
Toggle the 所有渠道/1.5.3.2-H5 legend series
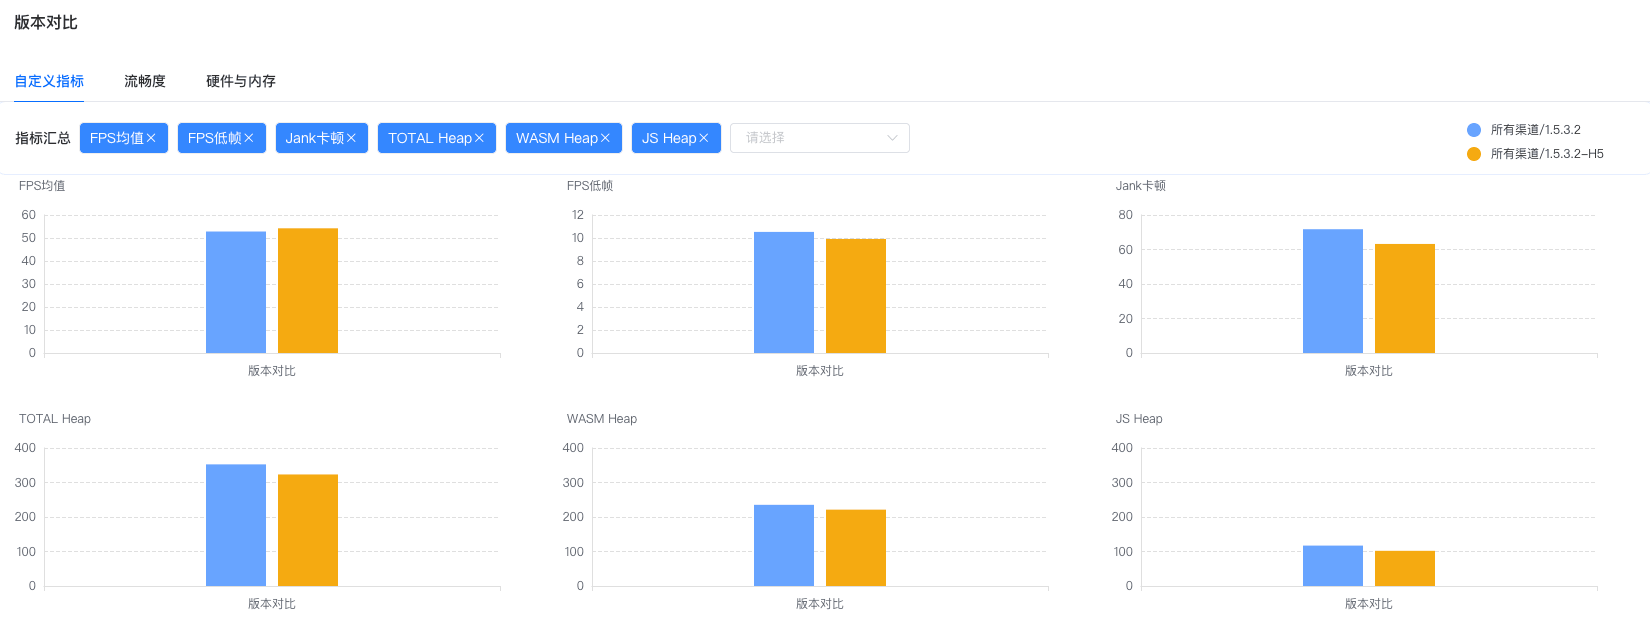pyautogui.click(x=1535, y=154)
